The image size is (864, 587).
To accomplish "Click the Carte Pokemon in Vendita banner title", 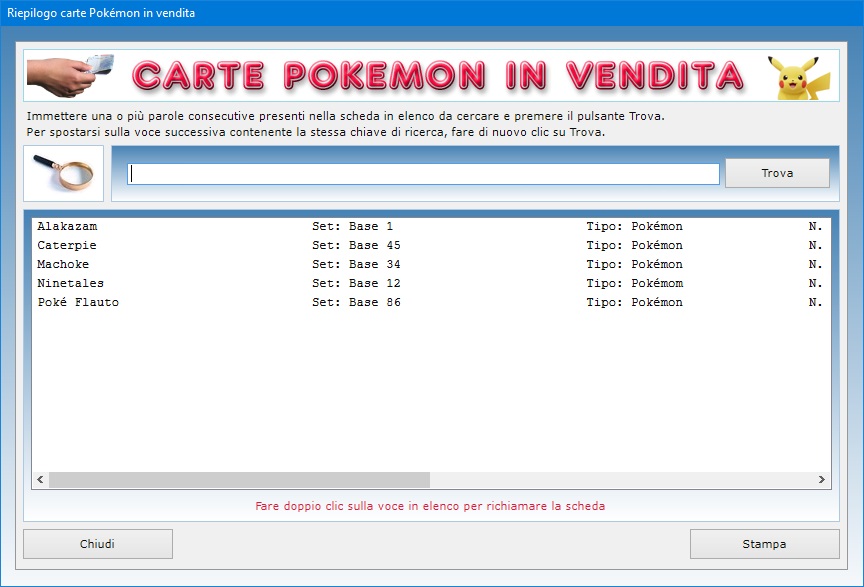I will pos(438,76).
